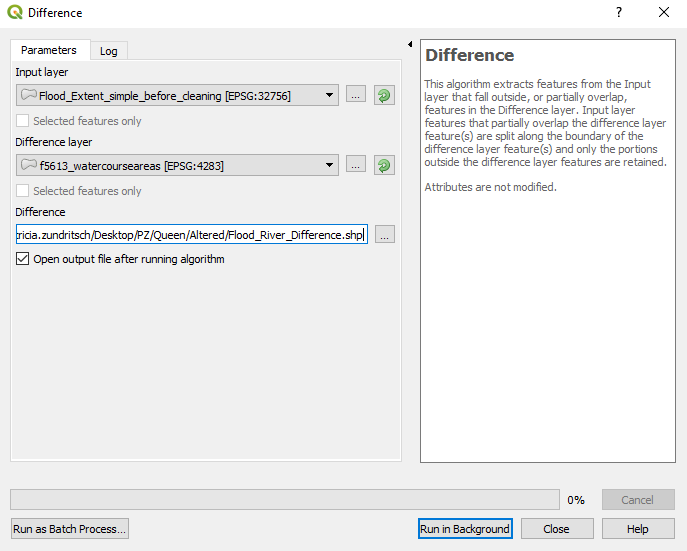Viewport: 687px width, 551px height.
Task: Click browse button beside Difference layer
Action: 356,166
